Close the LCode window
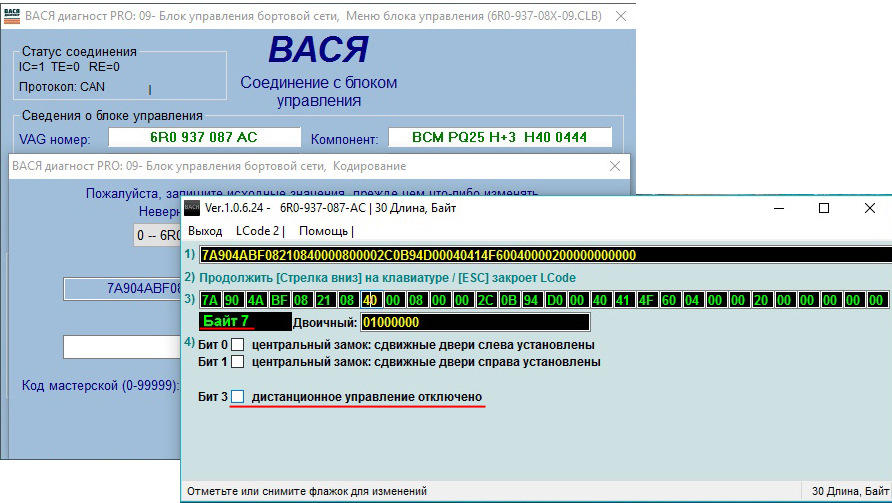 coord(870,208)
